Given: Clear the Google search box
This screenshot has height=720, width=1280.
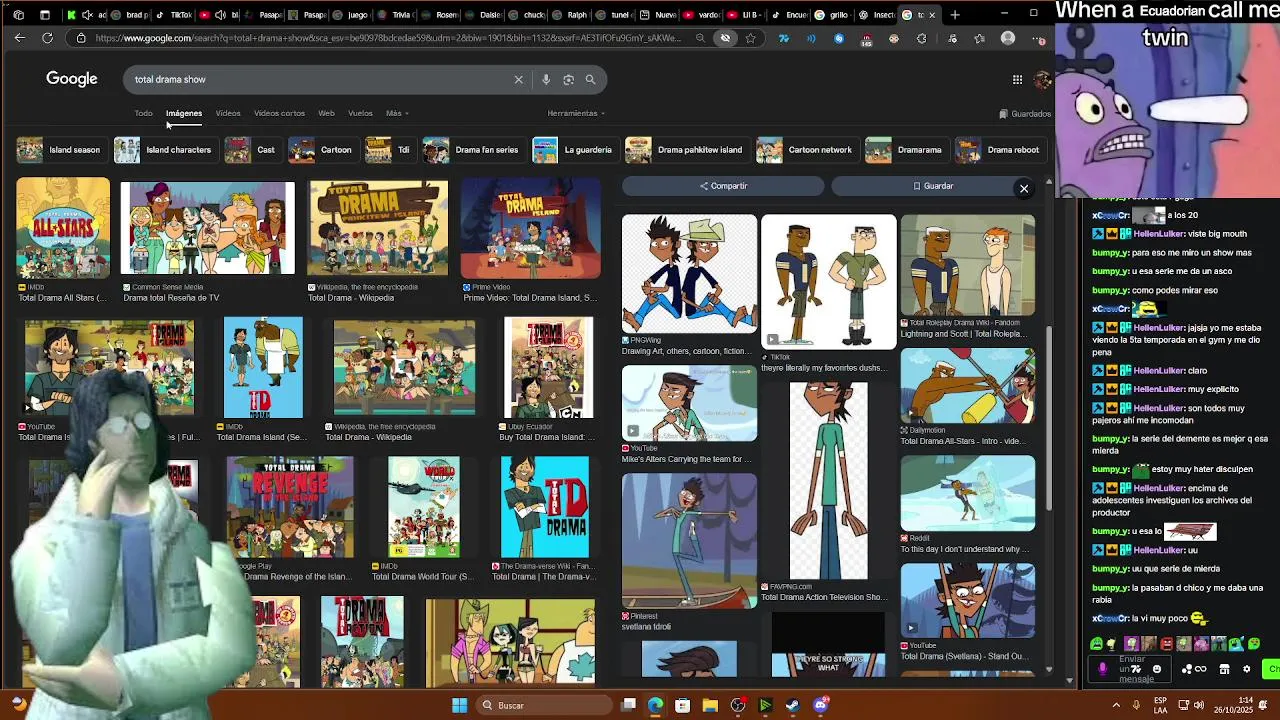Looking at the screenshot, I should [518, 79].
